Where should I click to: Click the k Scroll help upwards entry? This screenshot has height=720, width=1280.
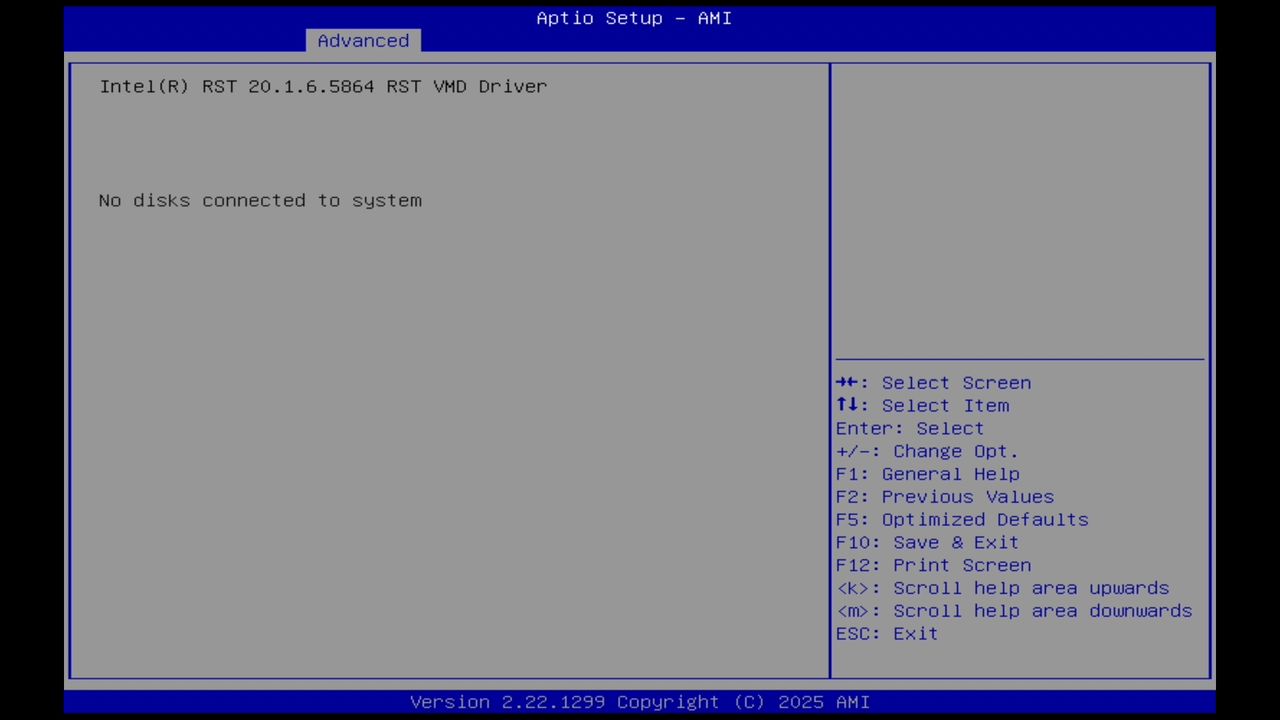(1002, 588)
